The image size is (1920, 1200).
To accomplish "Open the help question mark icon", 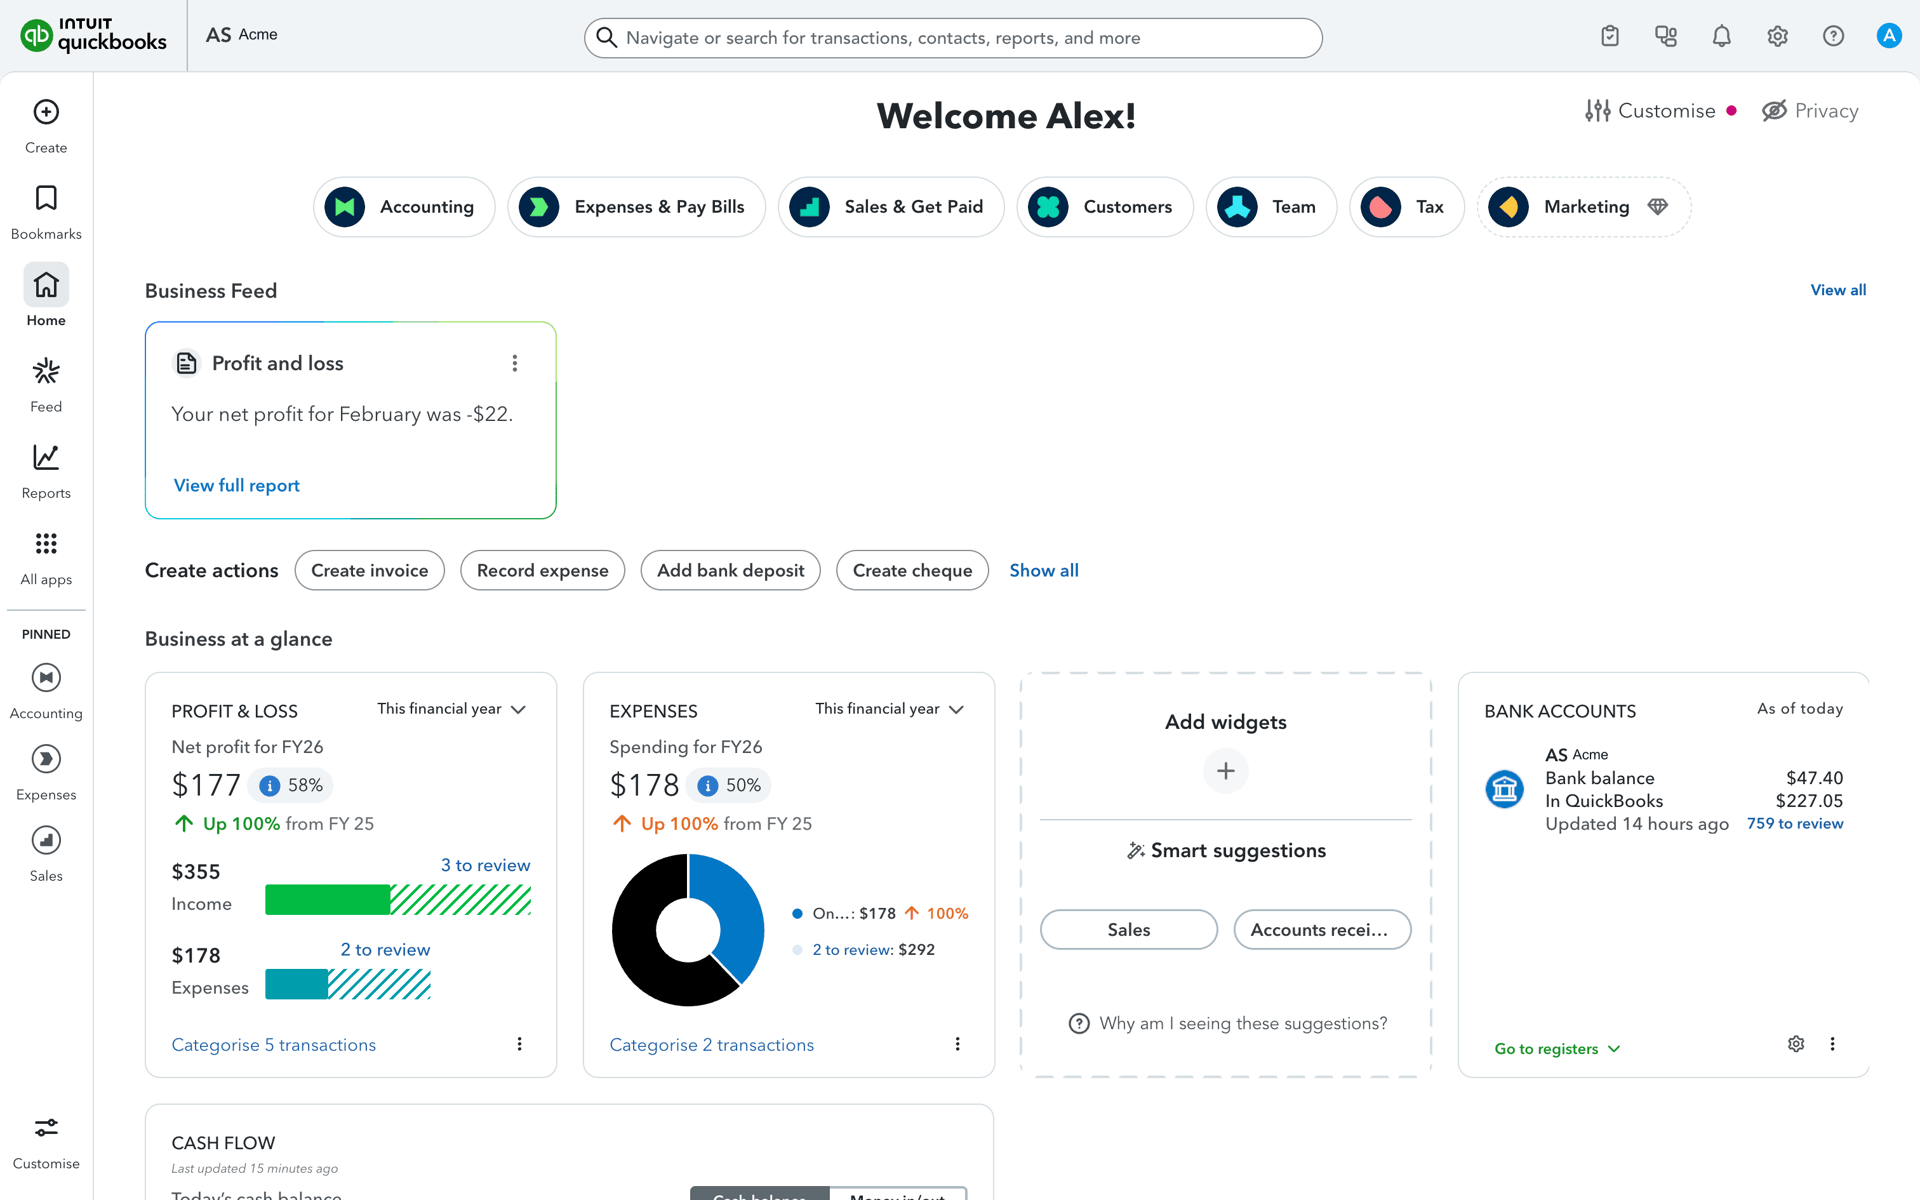I will click(1834, 36).
